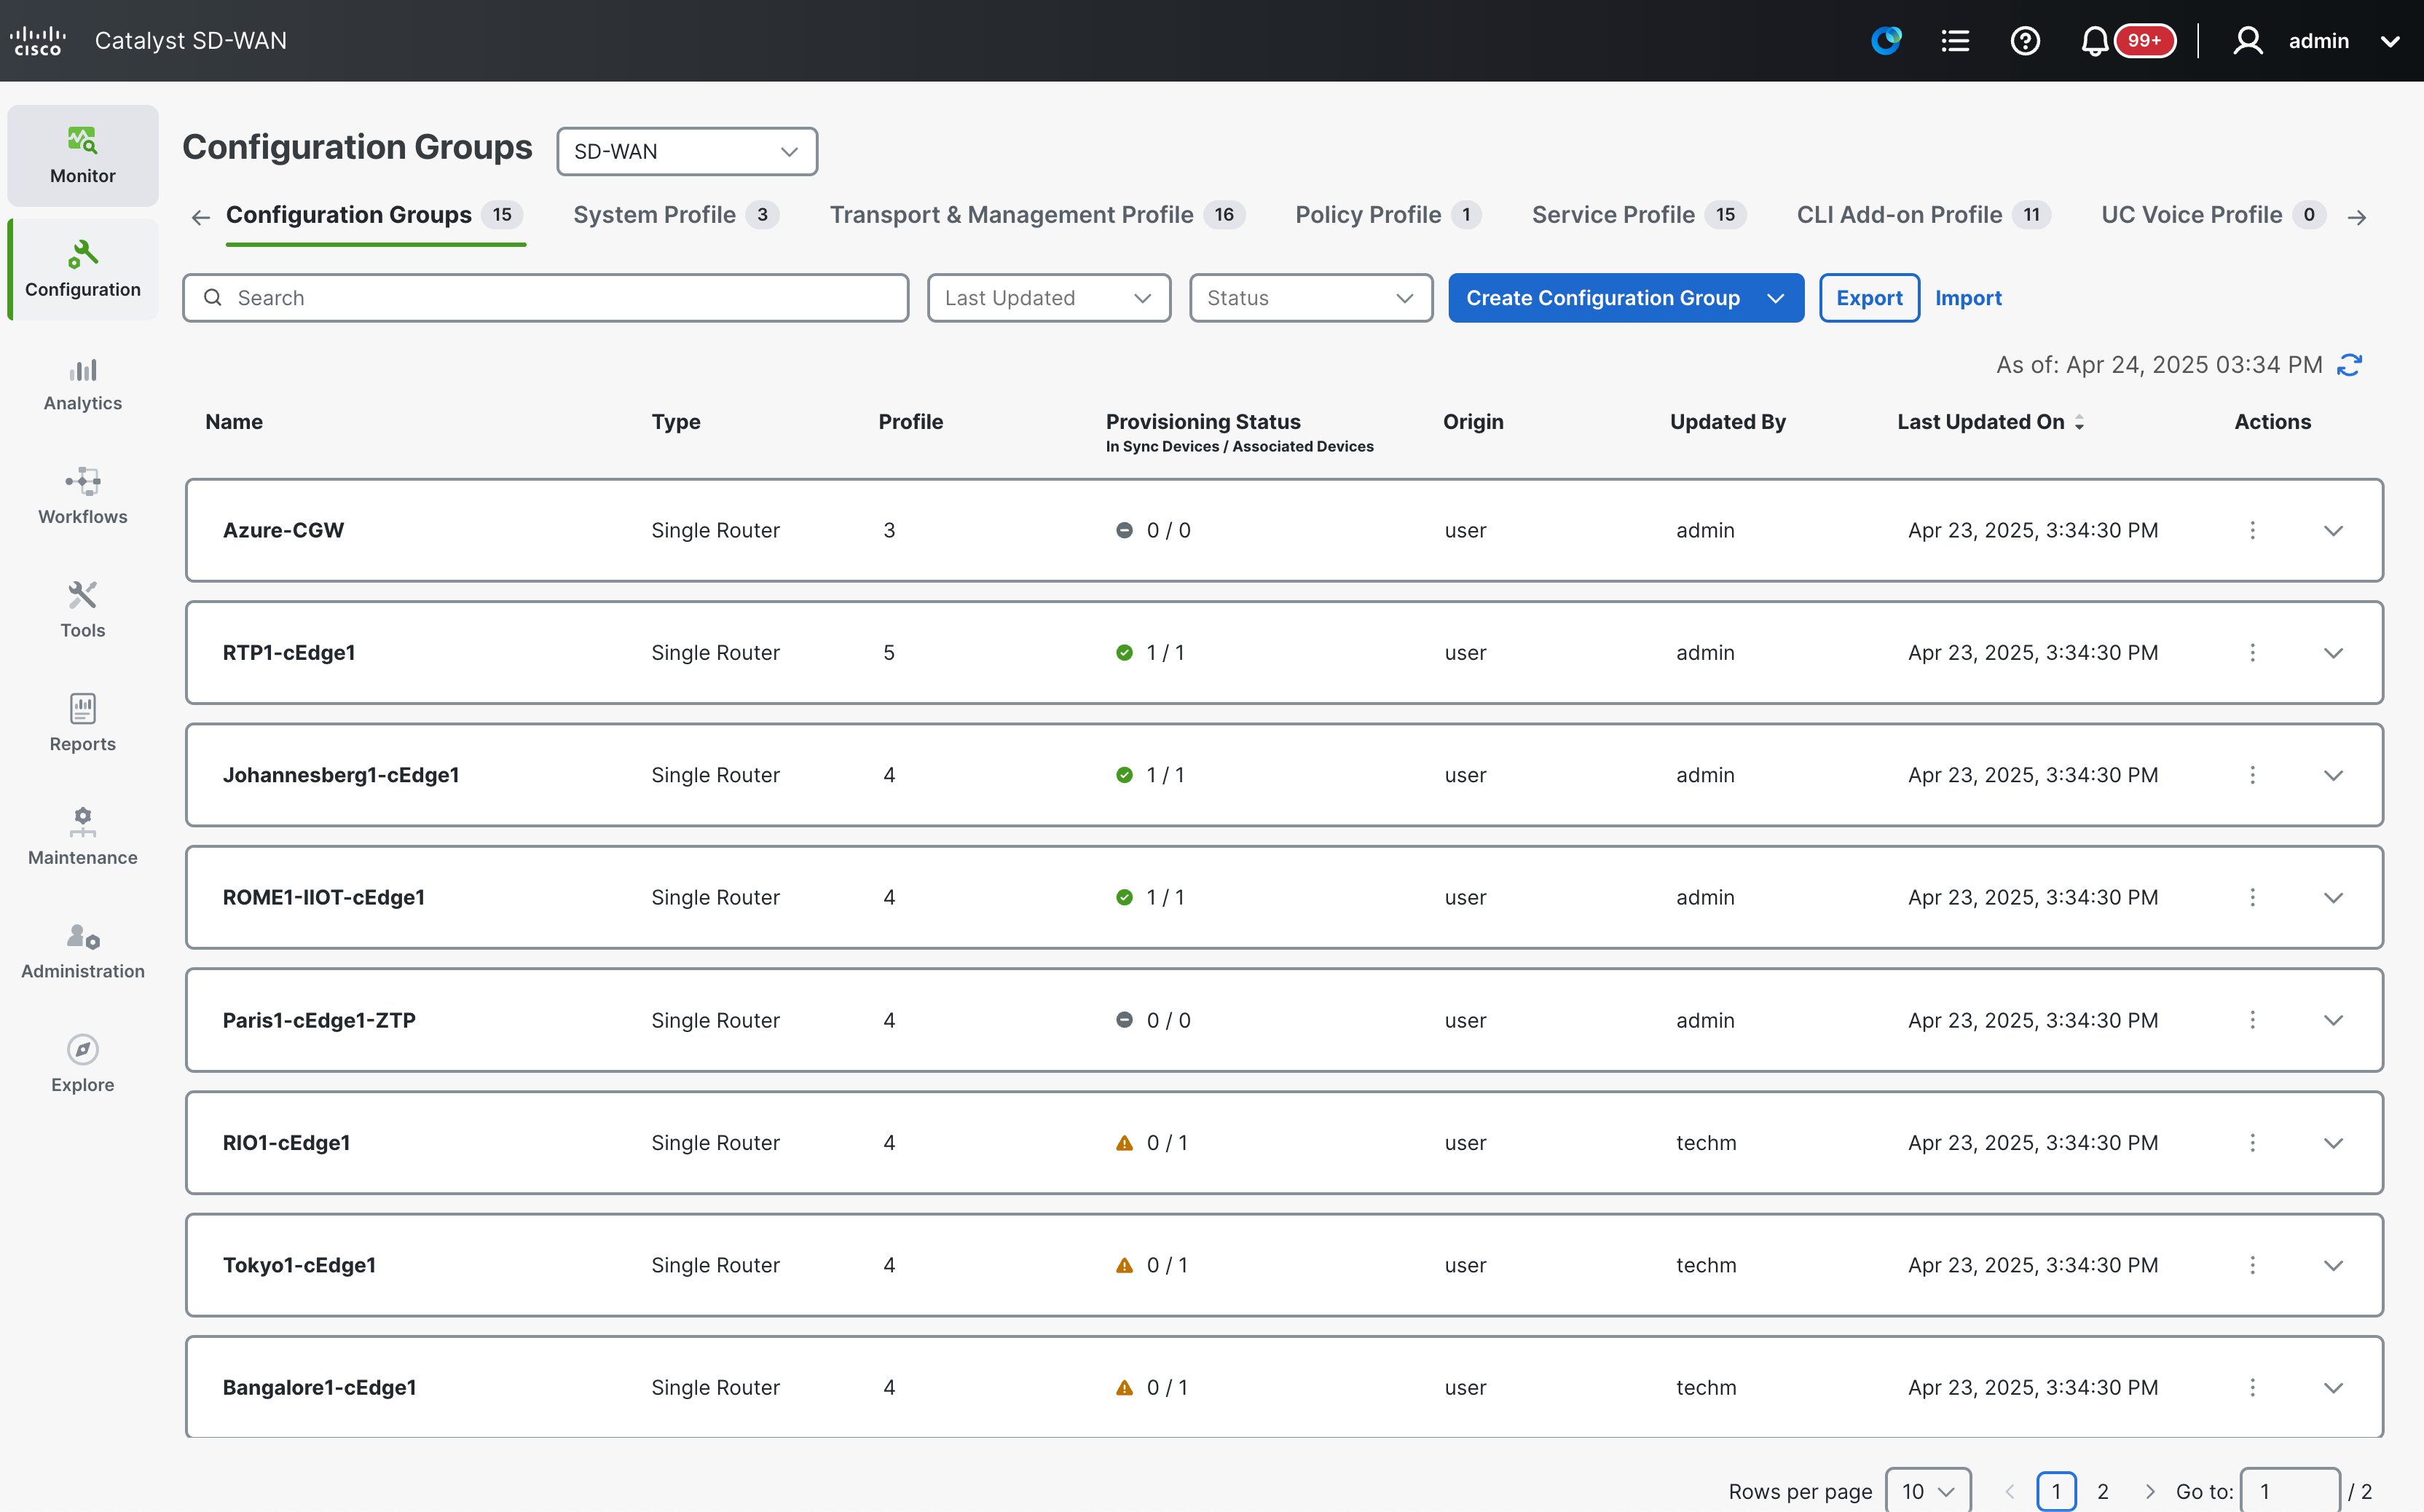Expand the Tokyo1-cEdge1 row
The image size is (2424, 1512).
coord(2333,1266)
